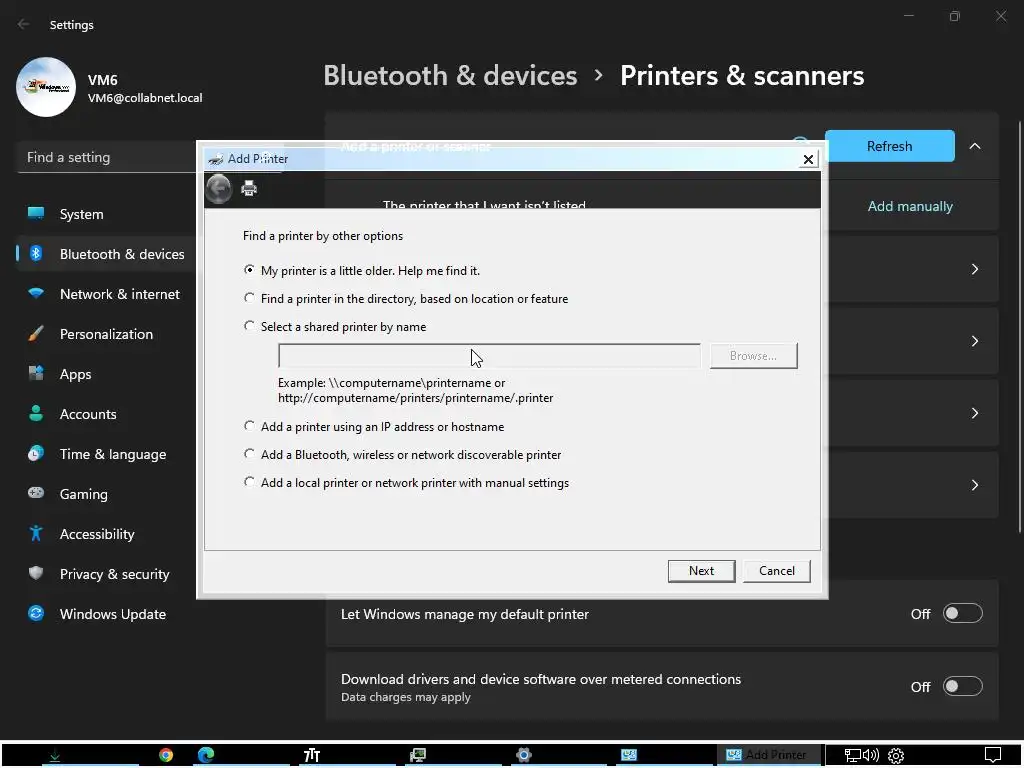The width and height of the screenshot is (1024, 768).
Task: Go back using the dialog's back arrow
Action: pos(219,189)
